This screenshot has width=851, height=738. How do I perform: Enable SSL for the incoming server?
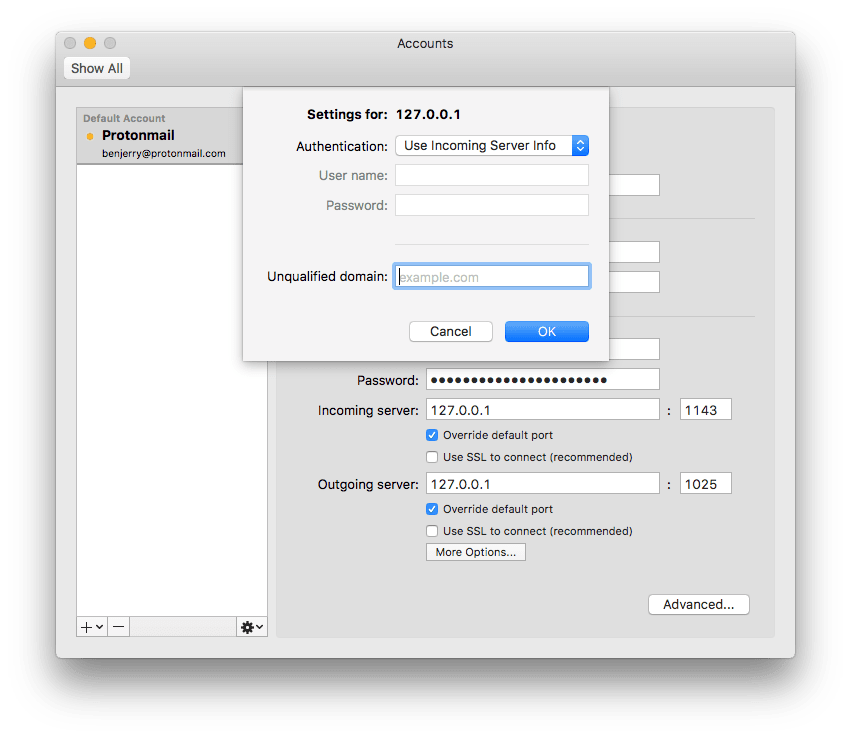pyautogui.click(x=432, y=458)
